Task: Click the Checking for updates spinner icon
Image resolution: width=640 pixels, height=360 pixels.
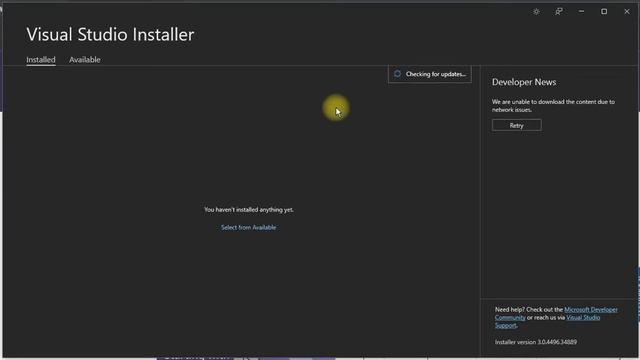Action: pos(397,74)
